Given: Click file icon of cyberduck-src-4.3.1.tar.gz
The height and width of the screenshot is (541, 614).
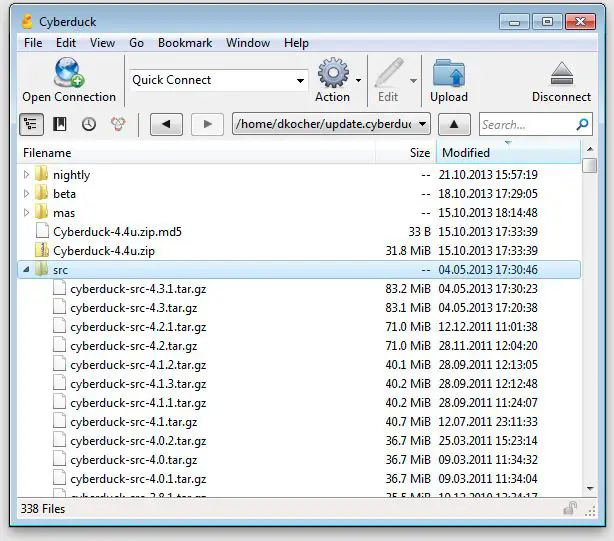Looking at the screenshot, I should click(60, 288).
